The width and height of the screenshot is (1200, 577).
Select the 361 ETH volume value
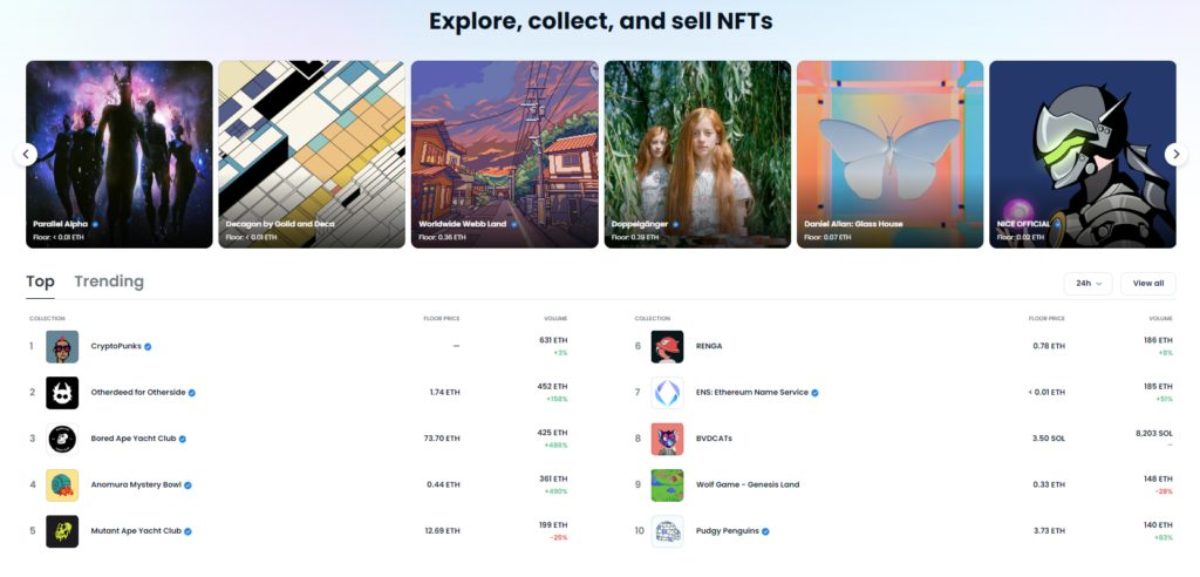click(x=554, y=479)
